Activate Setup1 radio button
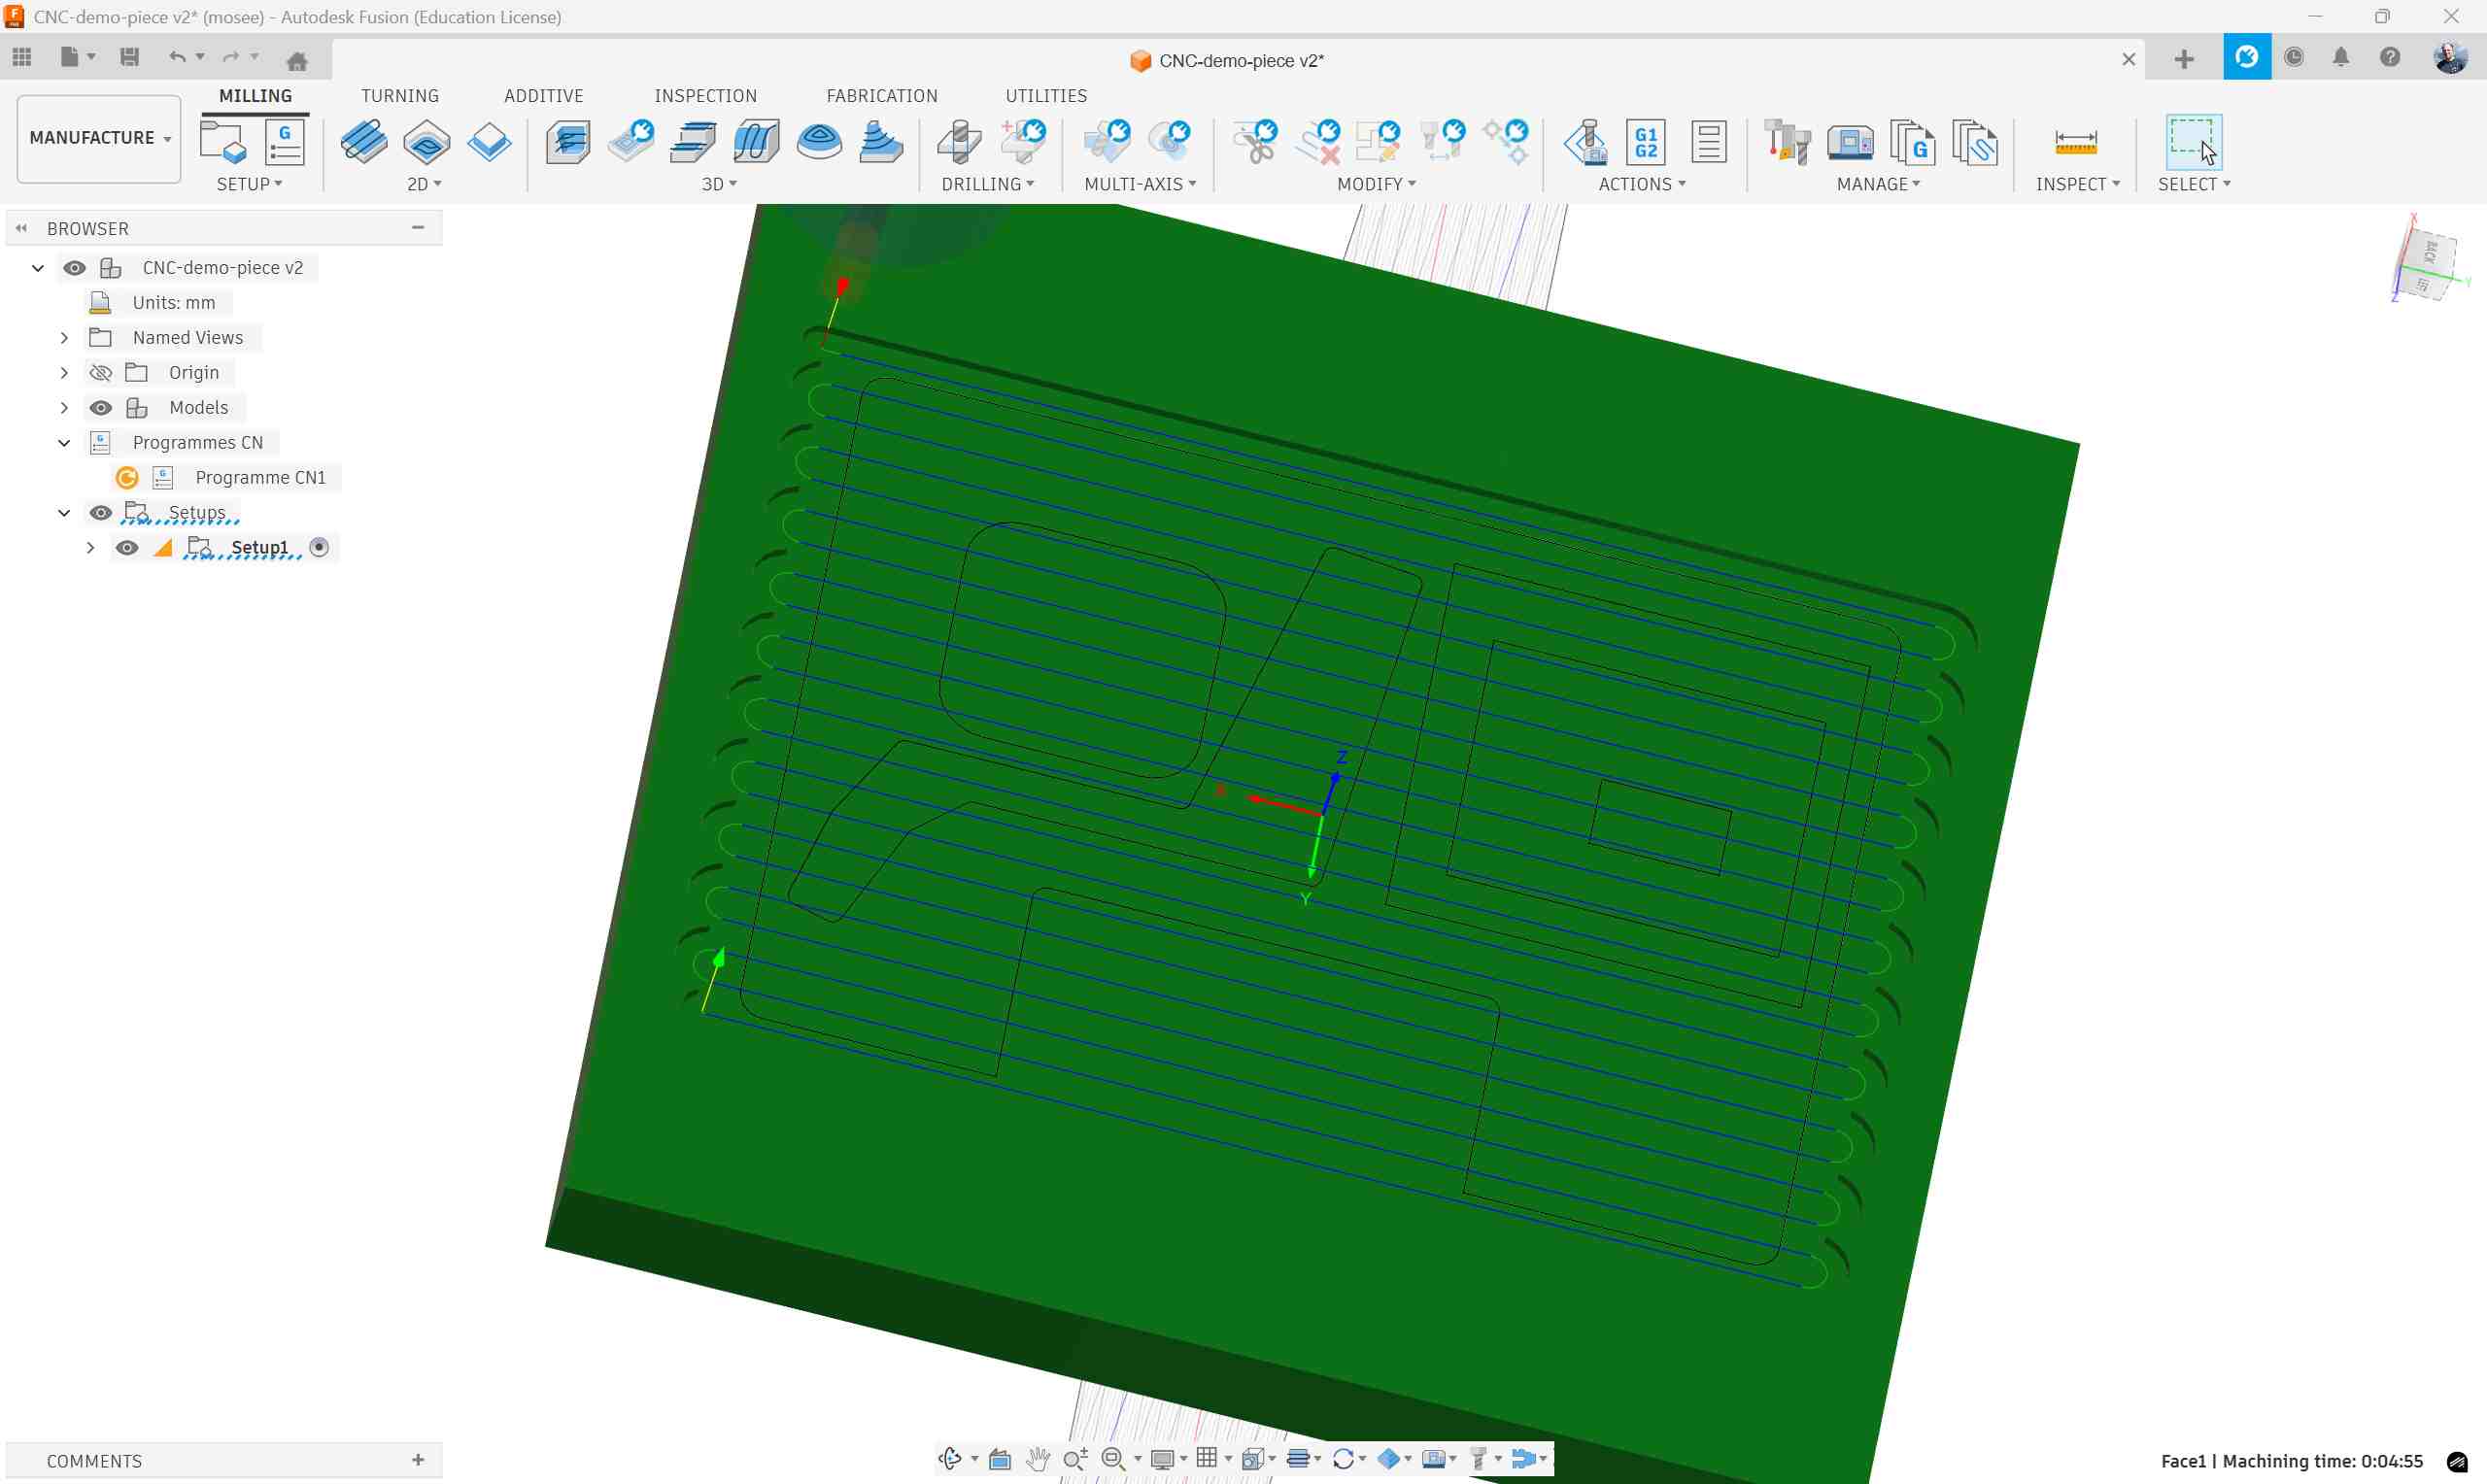Viewport: 2487px width, 1484px height. 319,547
